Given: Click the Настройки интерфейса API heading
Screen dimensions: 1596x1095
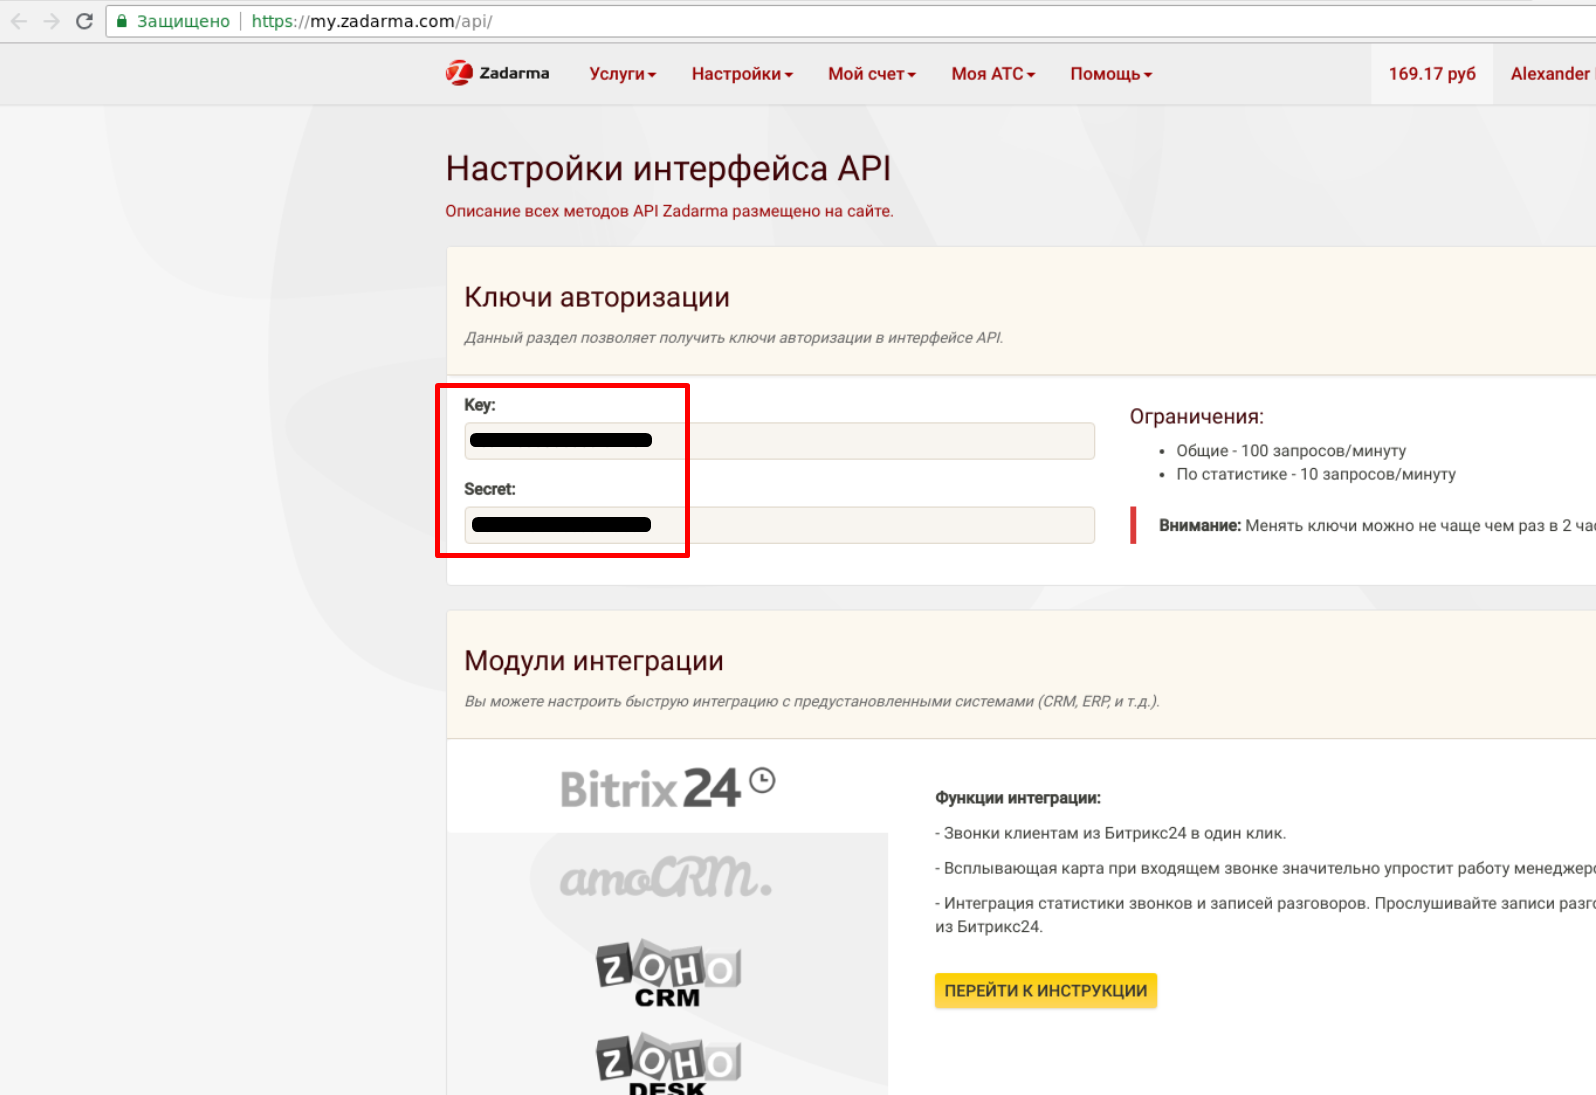Looking at the screenshot, I should point(668,168).
